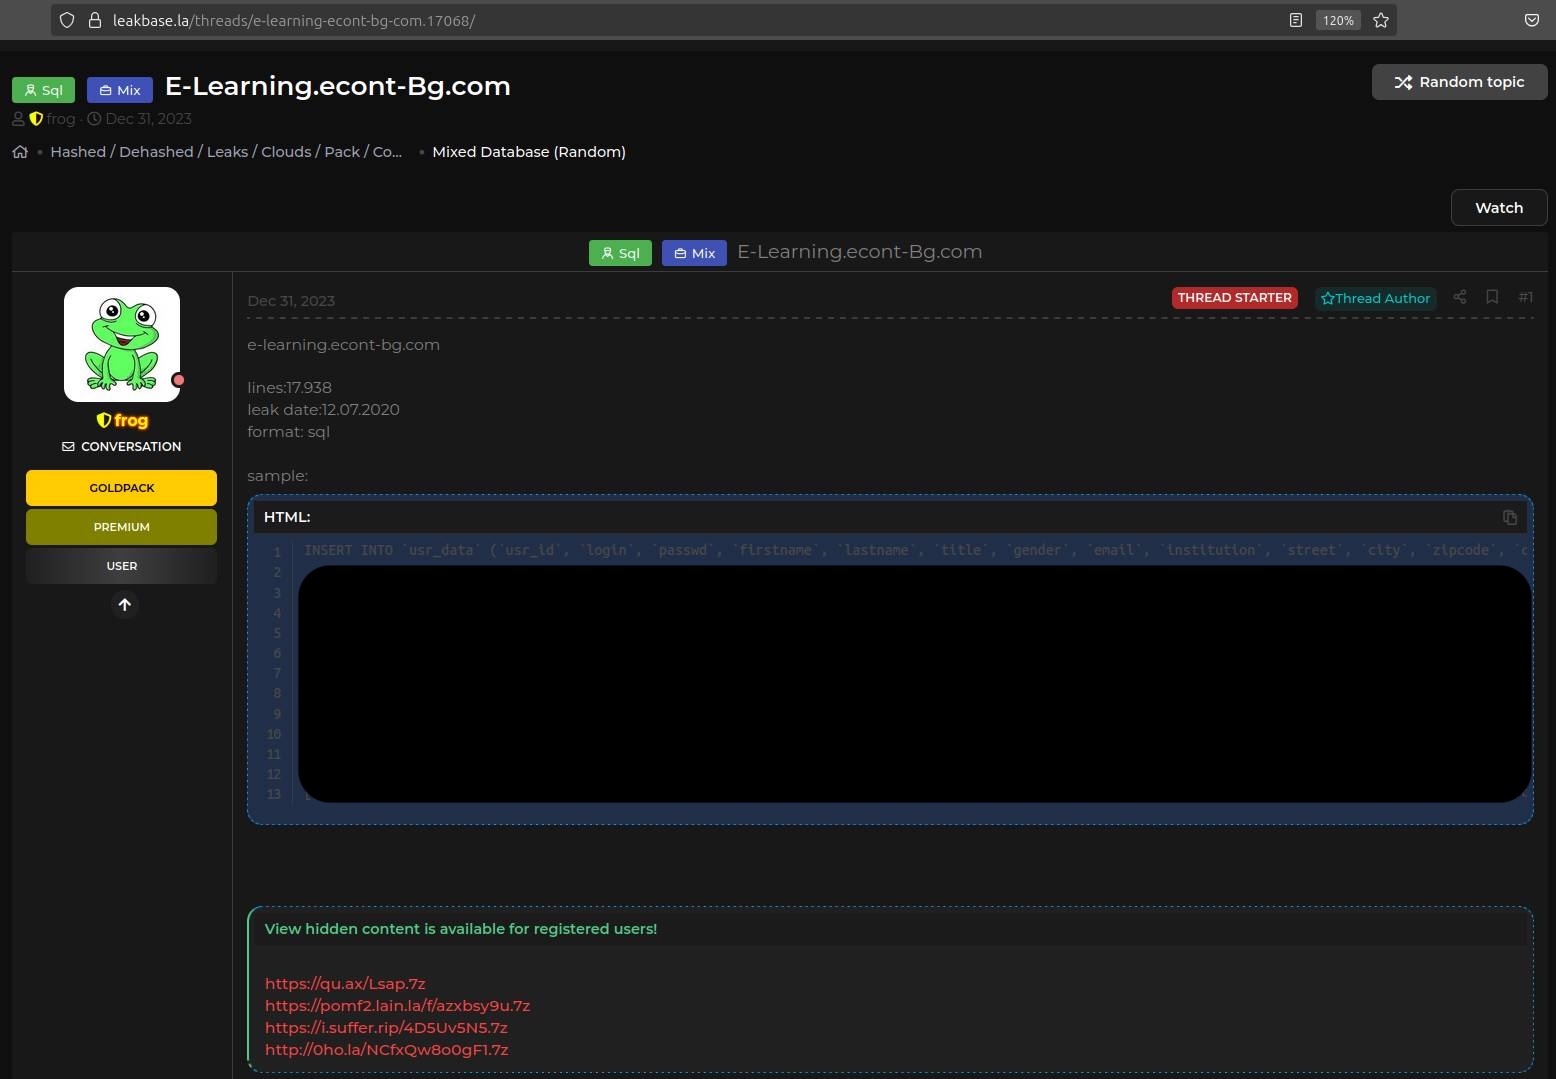Click the GOLDPACK badge
Screen dimensions: 1556x1079
point(122,488)
